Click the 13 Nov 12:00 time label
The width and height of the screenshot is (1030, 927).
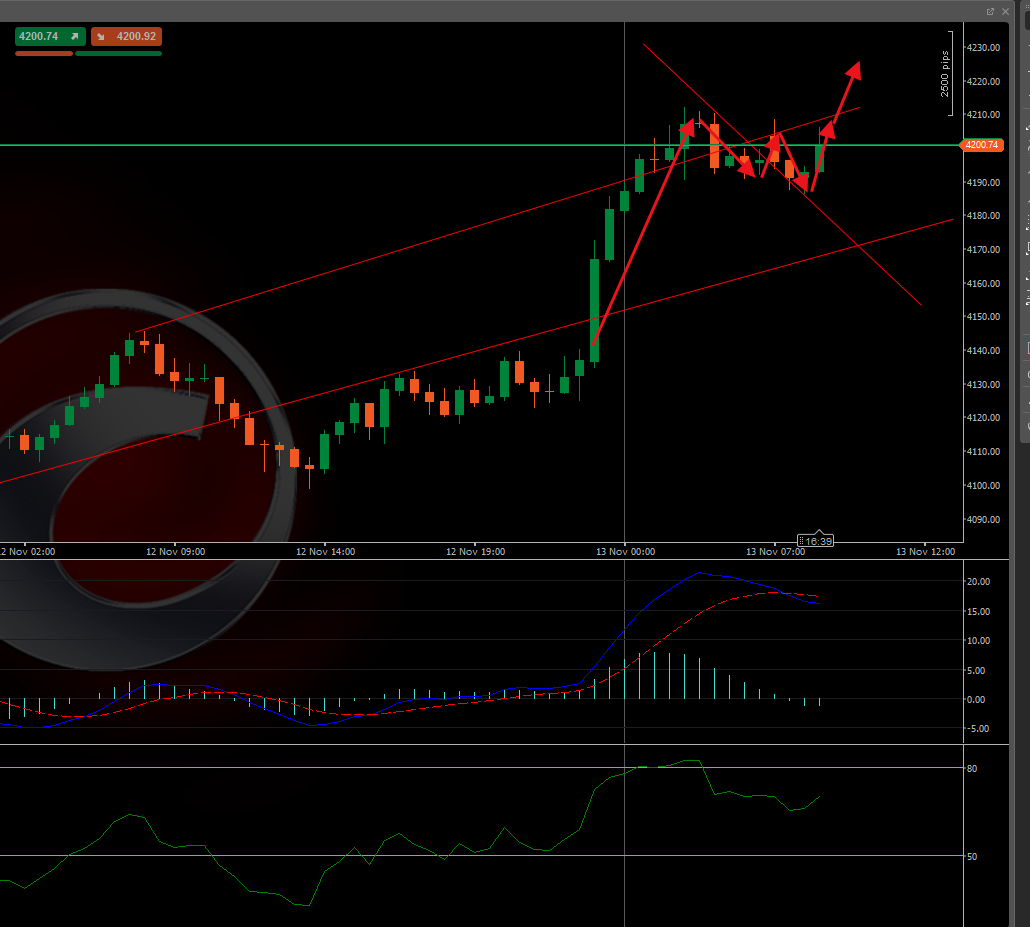[x=926, y=552]
